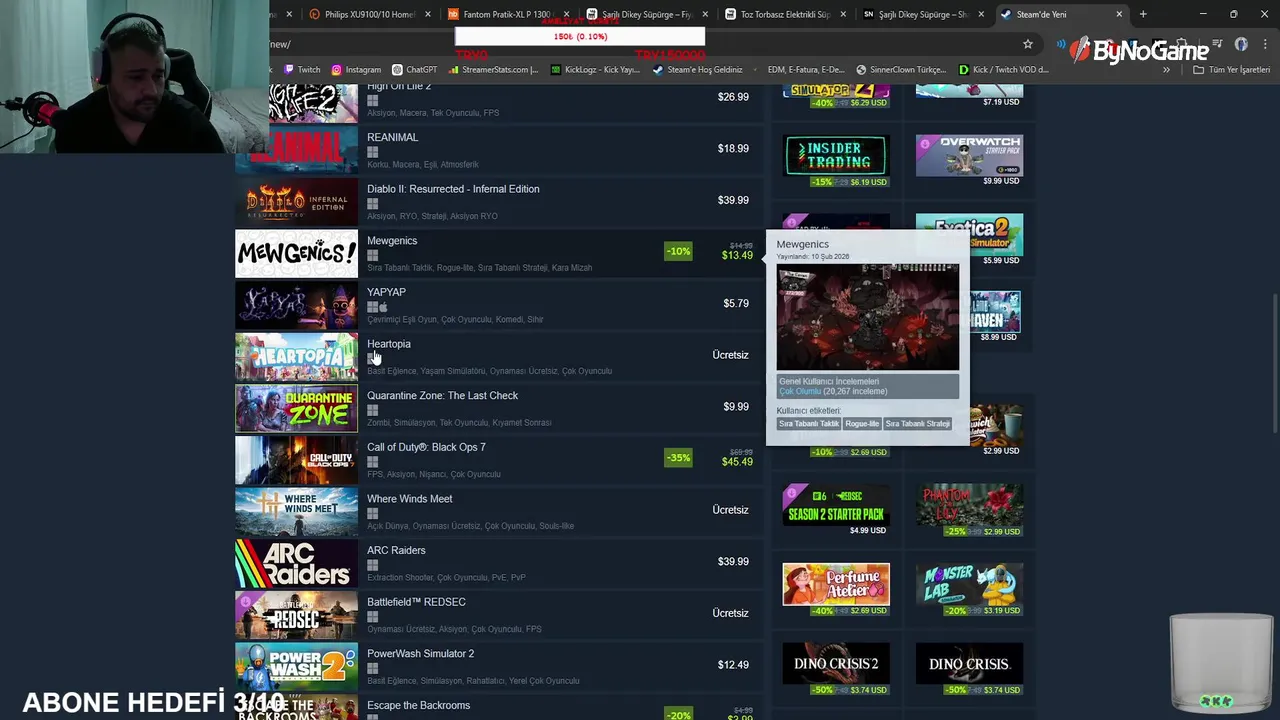Viewport: 1280px width, 720px height.
Task: Close the Toz Torbasız Elektrikli tab
Action: click(x=842, y=14)
